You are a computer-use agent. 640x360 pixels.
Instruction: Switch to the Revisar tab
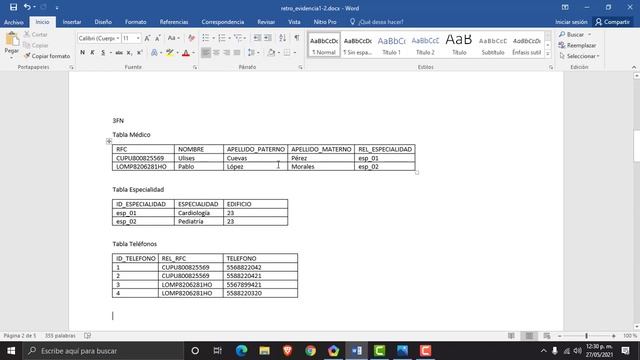266,22
